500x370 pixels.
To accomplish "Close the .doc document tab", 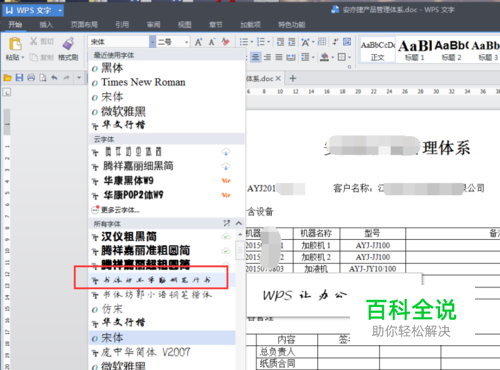I will point(278,78).
